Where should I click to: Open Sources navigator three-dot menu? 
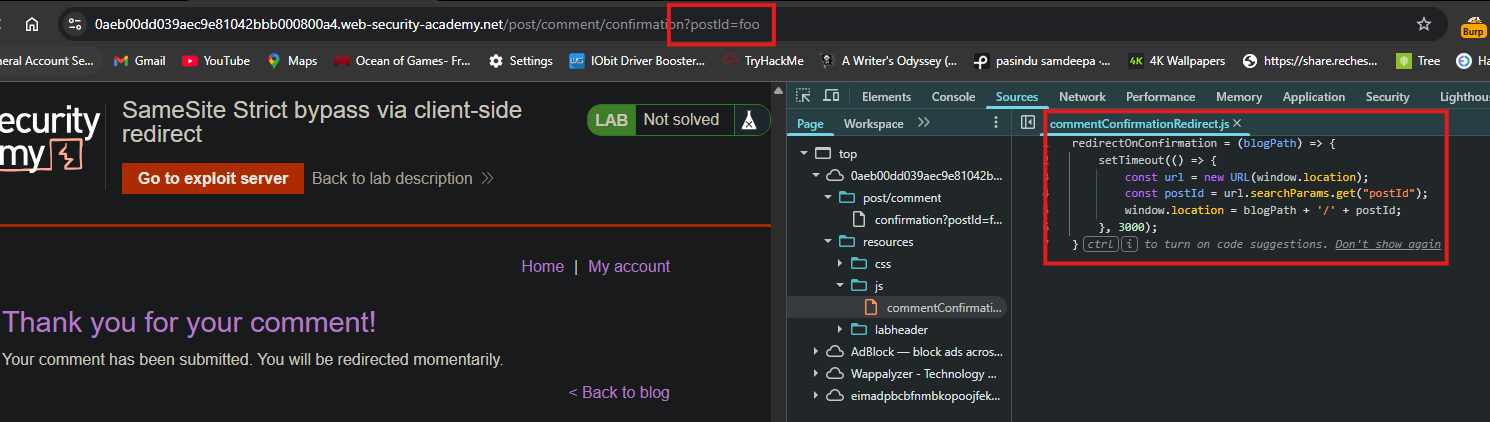995,123
